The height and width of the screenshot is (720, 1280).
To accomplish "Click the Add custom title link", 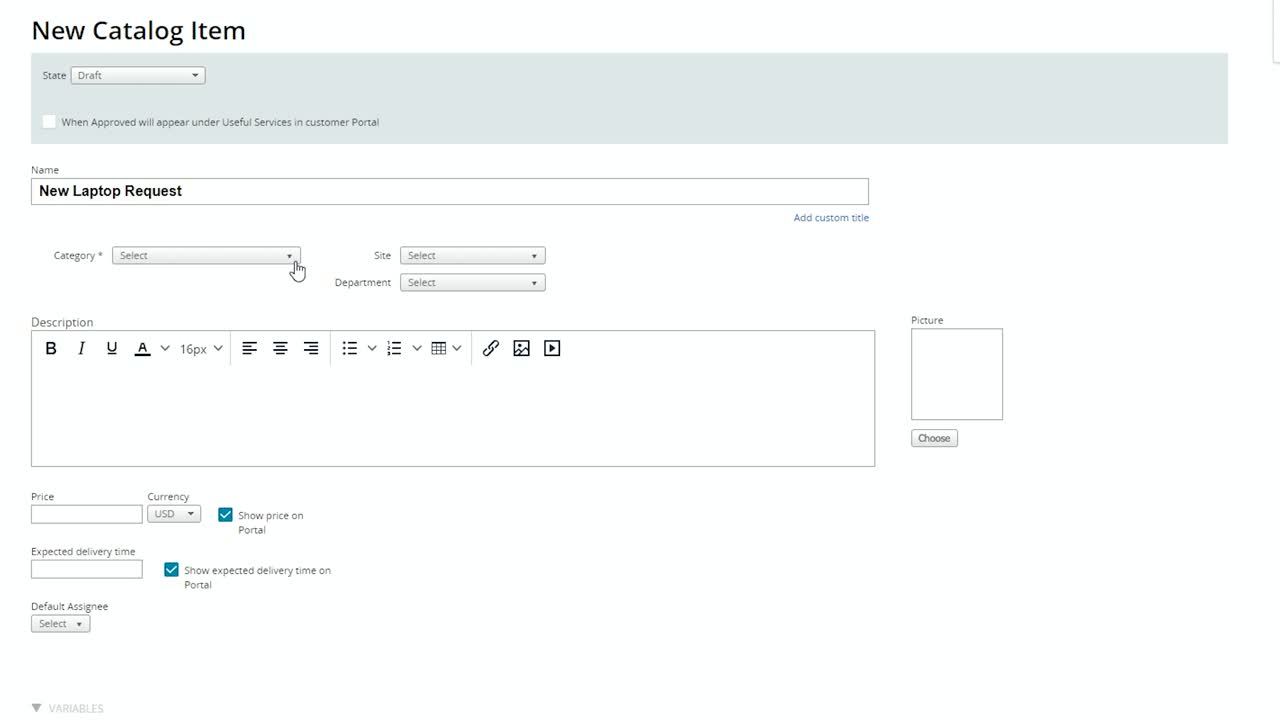I will [x=830, y=218].
